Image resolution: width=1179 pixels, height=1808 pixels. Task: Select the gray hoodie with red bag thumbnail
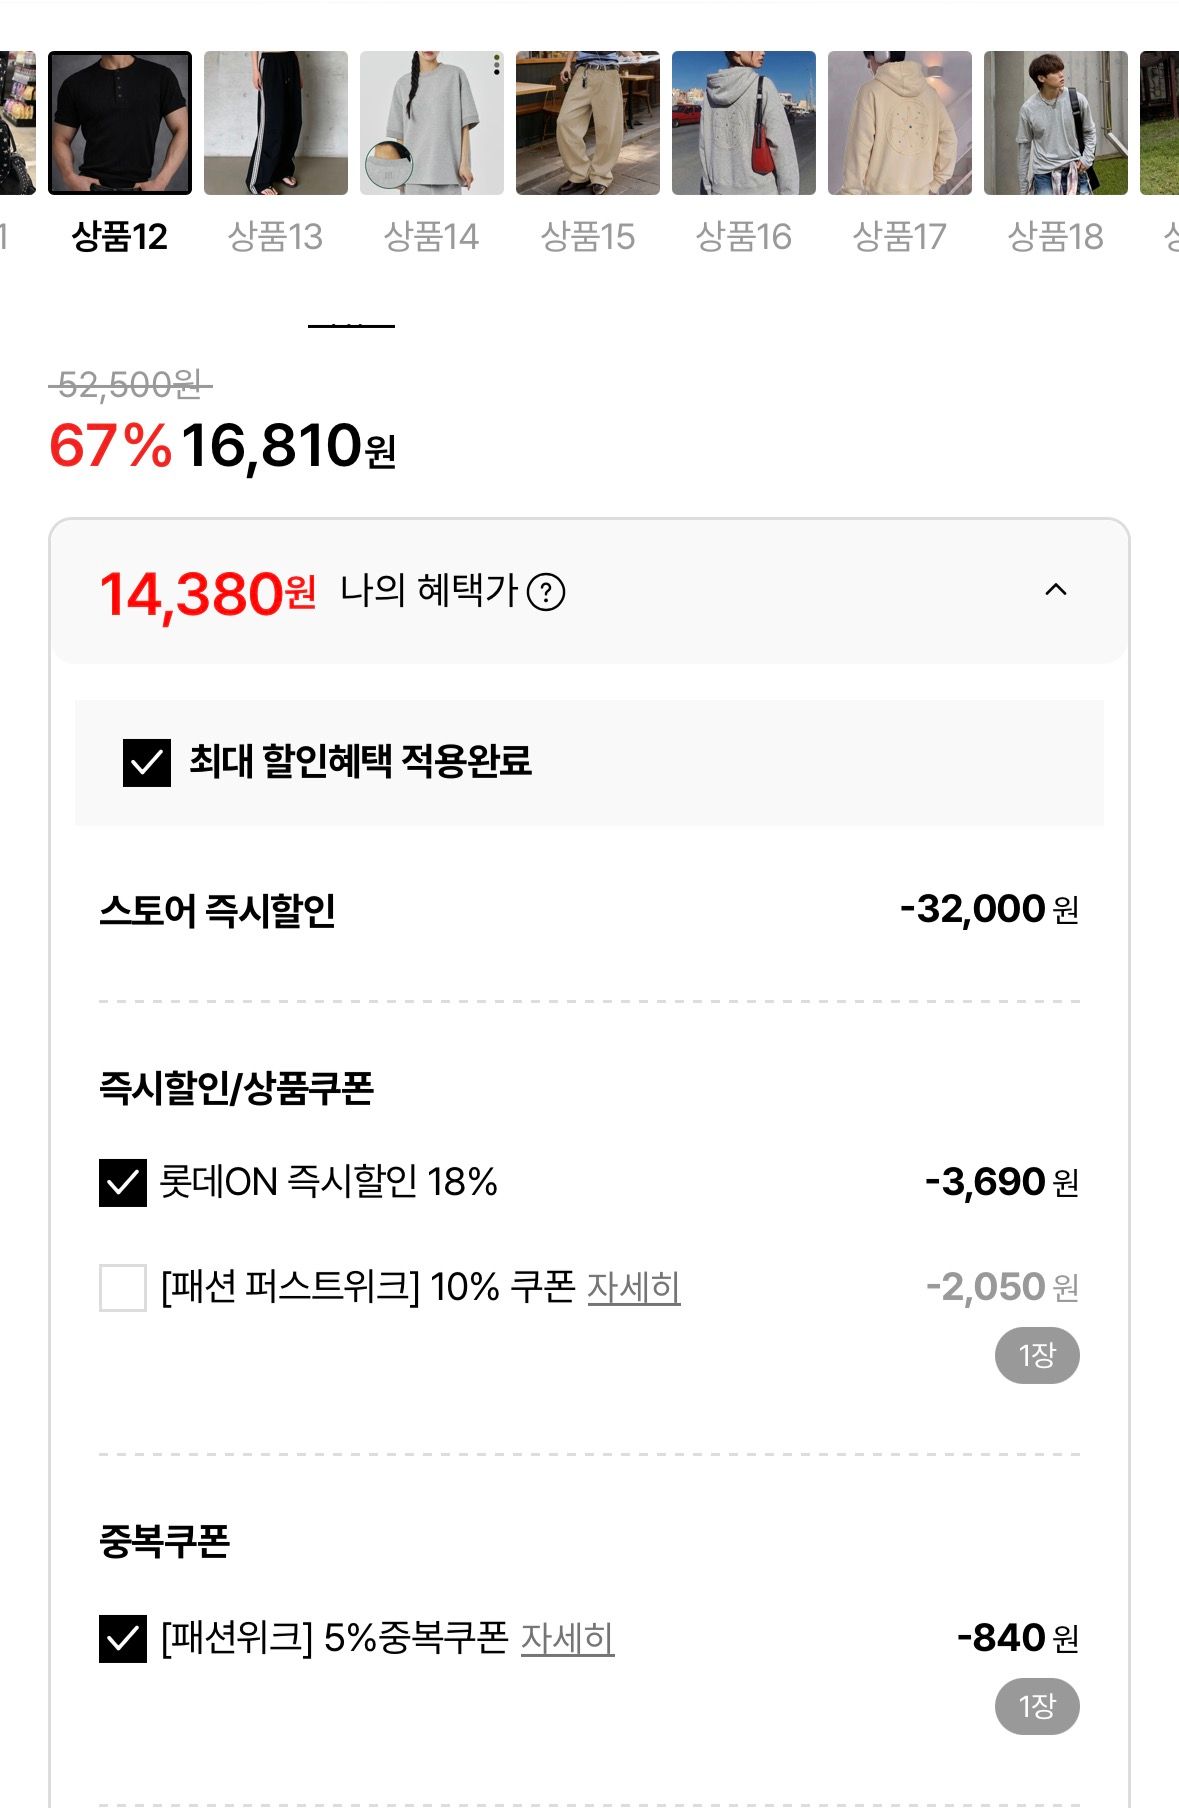point(744,123)
